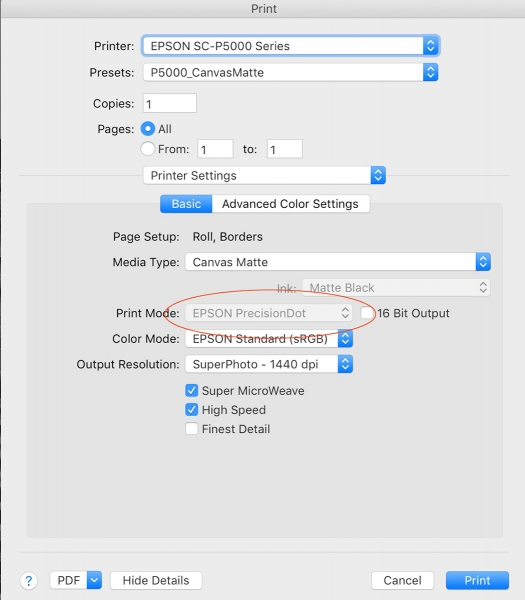
Task: Select the Basic tab
Action: [x=186, y=204]
